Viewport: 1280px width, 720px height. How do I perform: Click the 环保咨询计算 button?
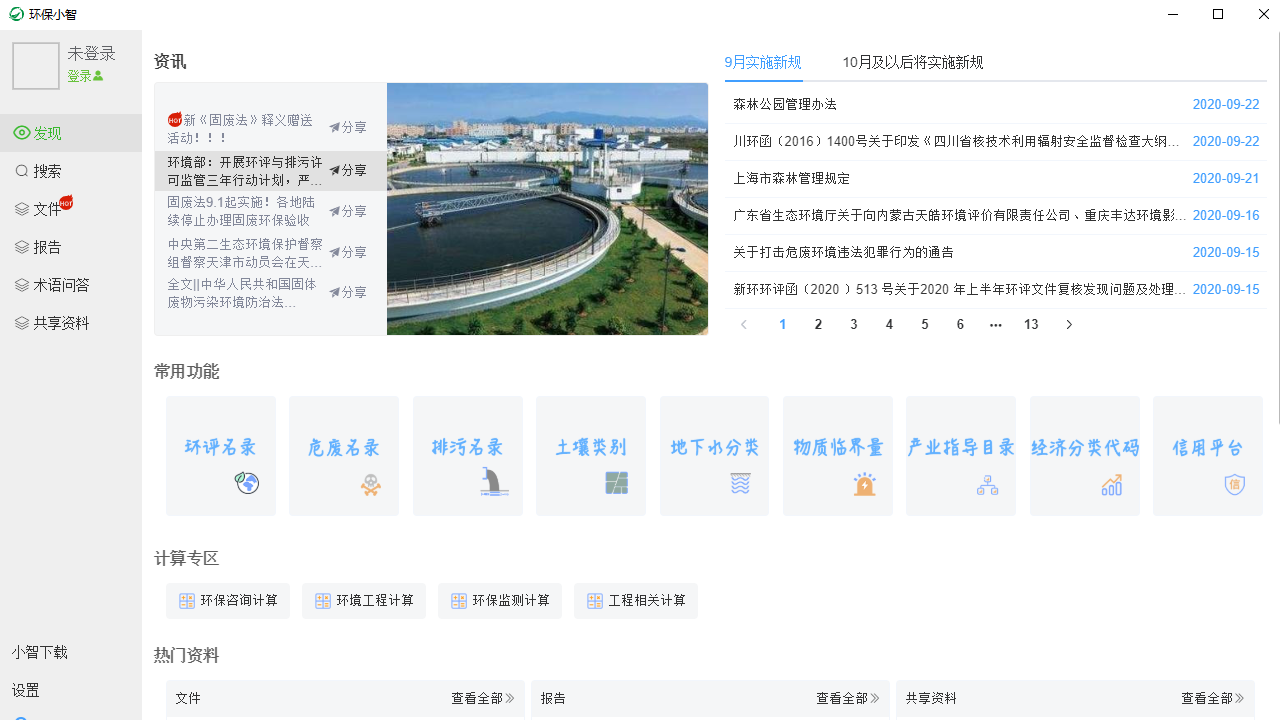[x=228, y=600]
